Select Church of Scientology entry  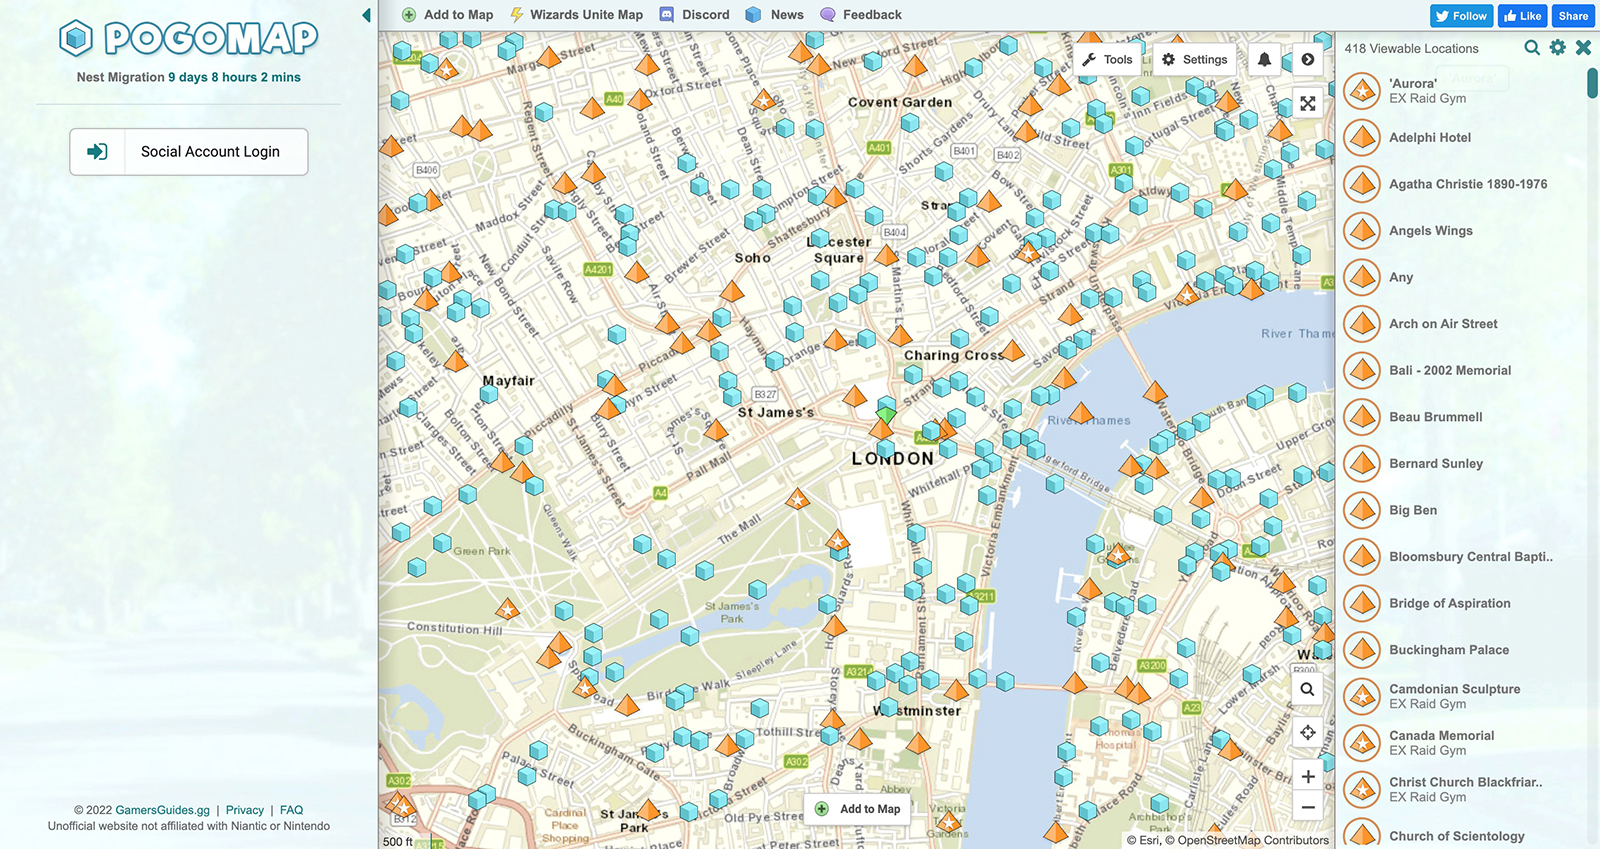click(1462, 836)
